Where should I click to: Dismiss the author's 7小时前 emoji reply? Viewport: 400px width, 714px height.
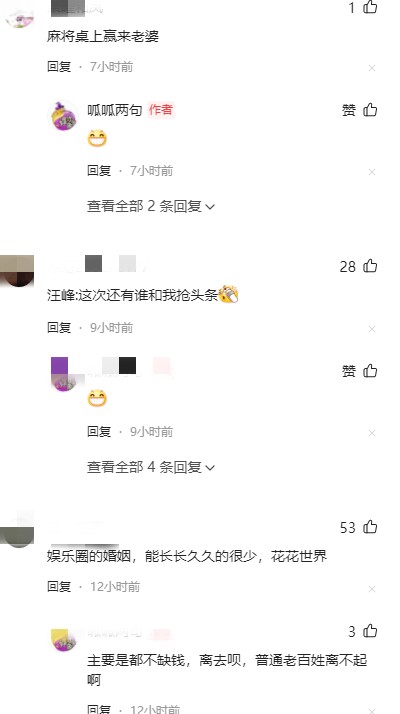point(372,172)
